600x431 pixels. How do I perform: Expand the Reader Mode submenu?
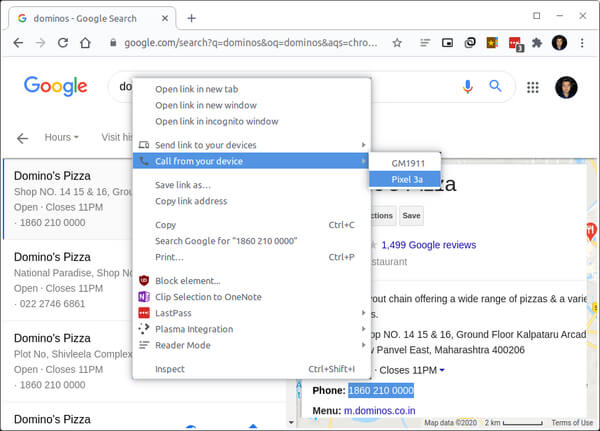coord(252,345)
